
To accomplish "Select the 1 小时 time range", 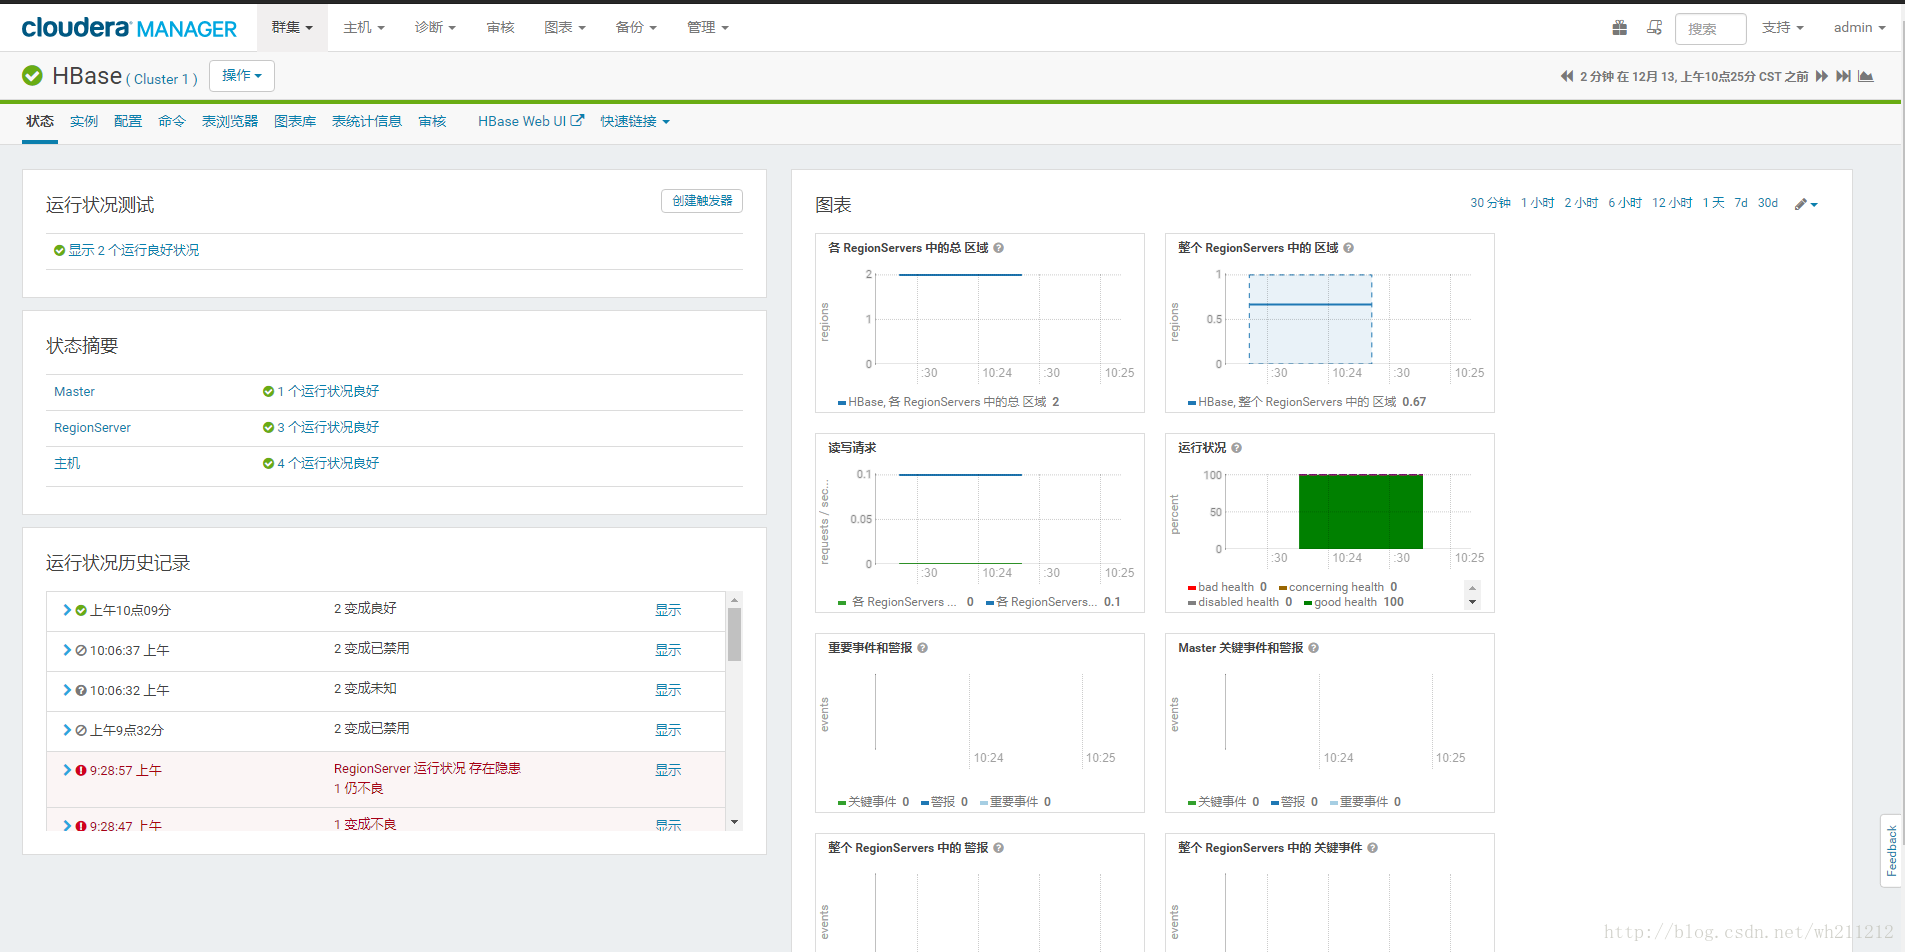I will [x=1537, y=203].
